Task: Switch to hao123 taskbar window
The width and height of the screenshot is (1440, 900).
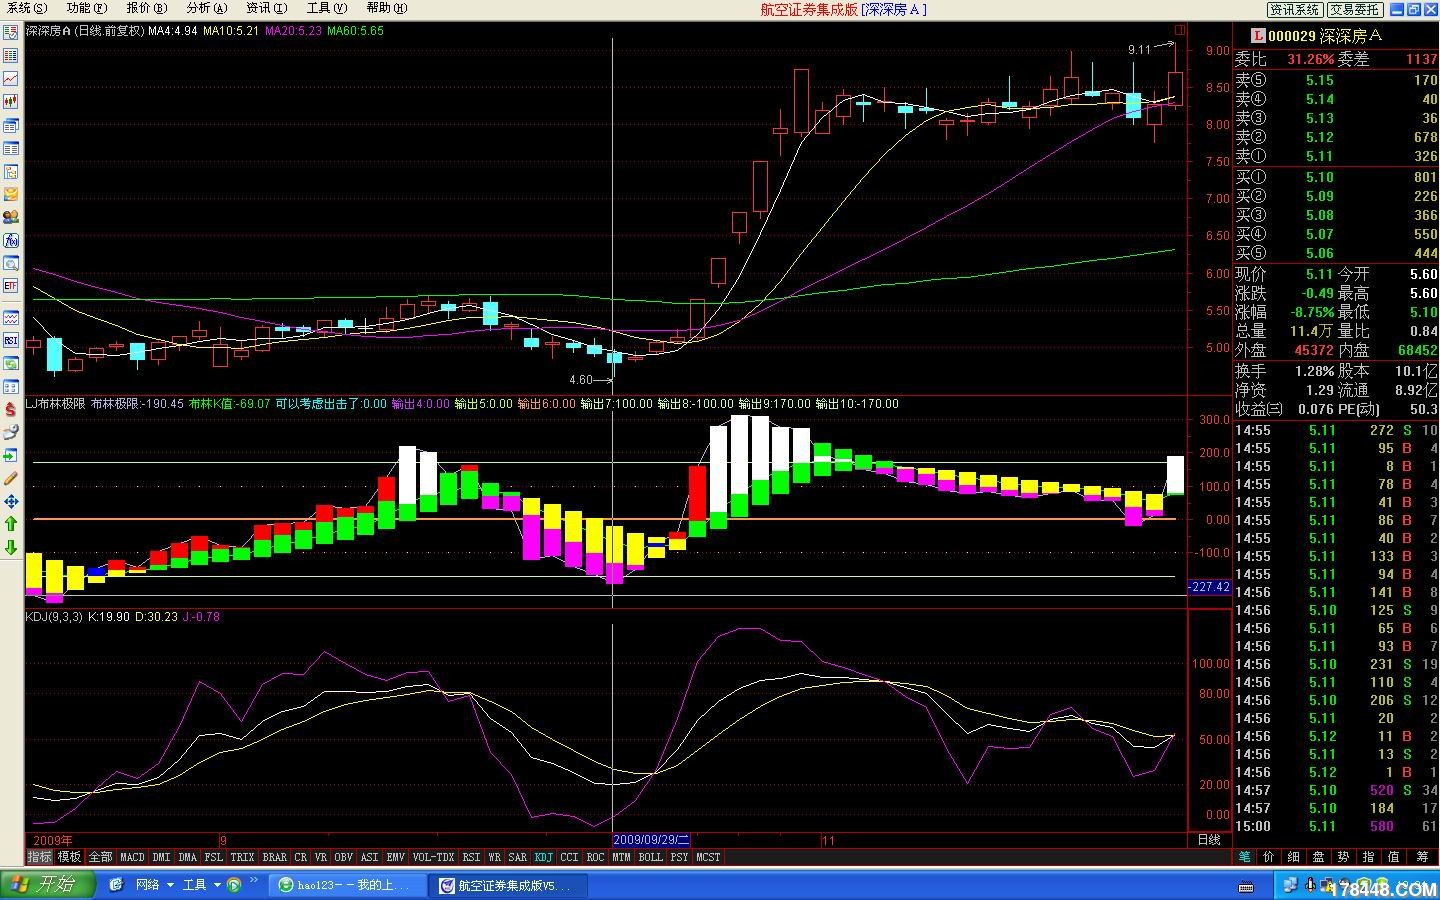Action: [347, 885]
